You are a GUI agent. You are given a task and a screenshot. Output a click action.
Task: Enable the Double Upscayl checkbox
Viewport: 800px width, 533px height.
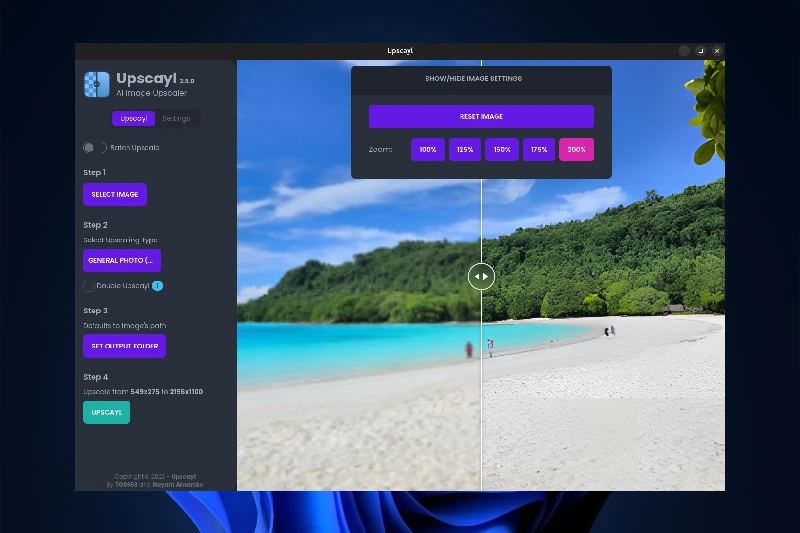89,286
